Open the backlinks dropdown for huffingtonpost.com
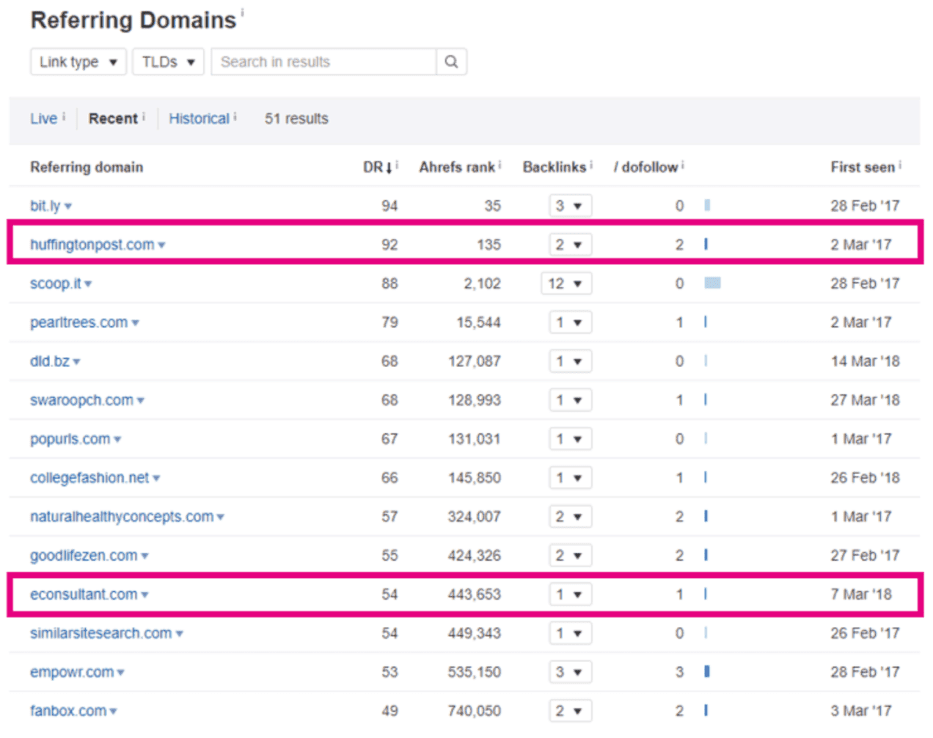This screenshot has width=933, height=738. [x=570, y=245]
